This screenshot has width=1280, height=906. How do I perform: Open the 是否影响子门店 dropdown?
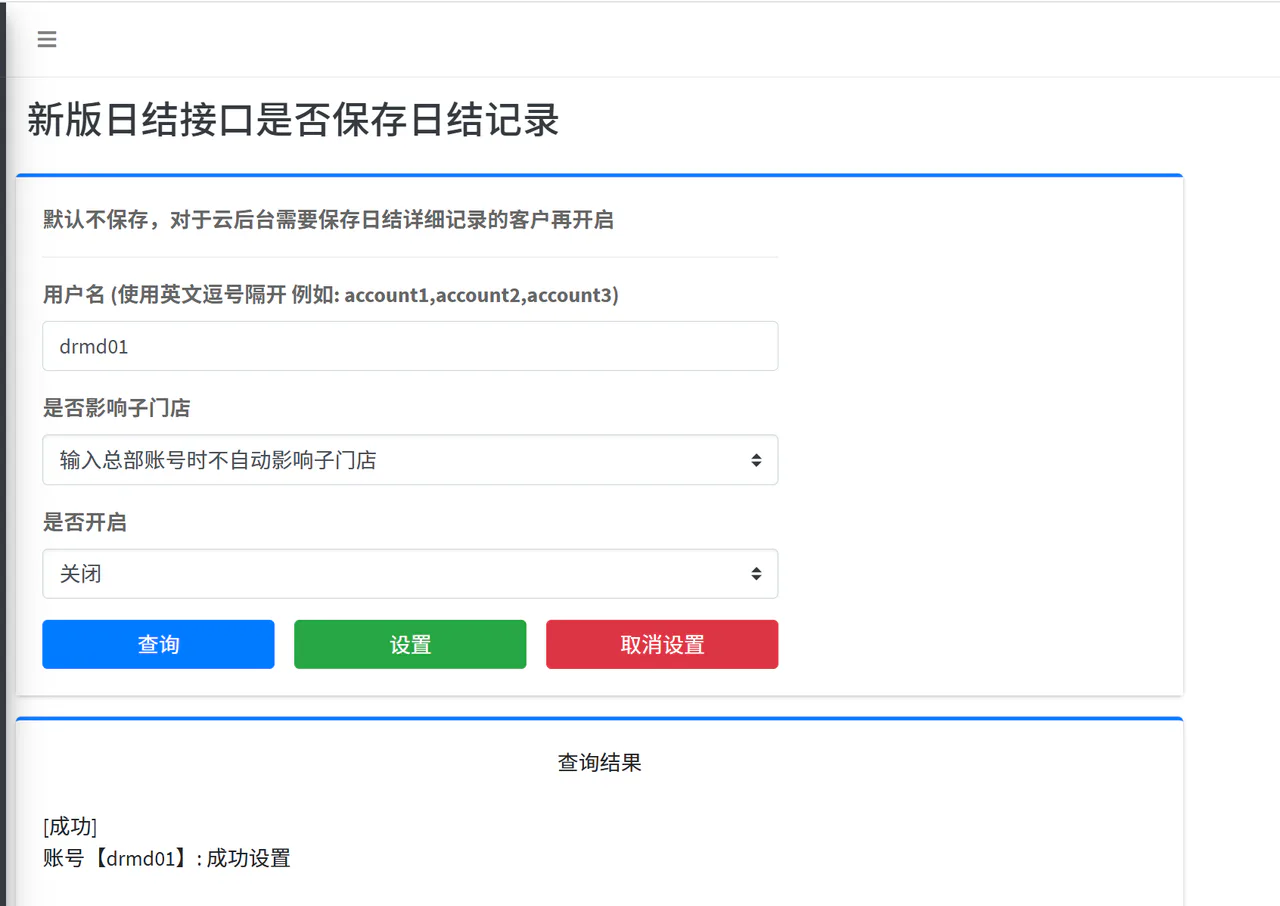(x=410, y=460)
